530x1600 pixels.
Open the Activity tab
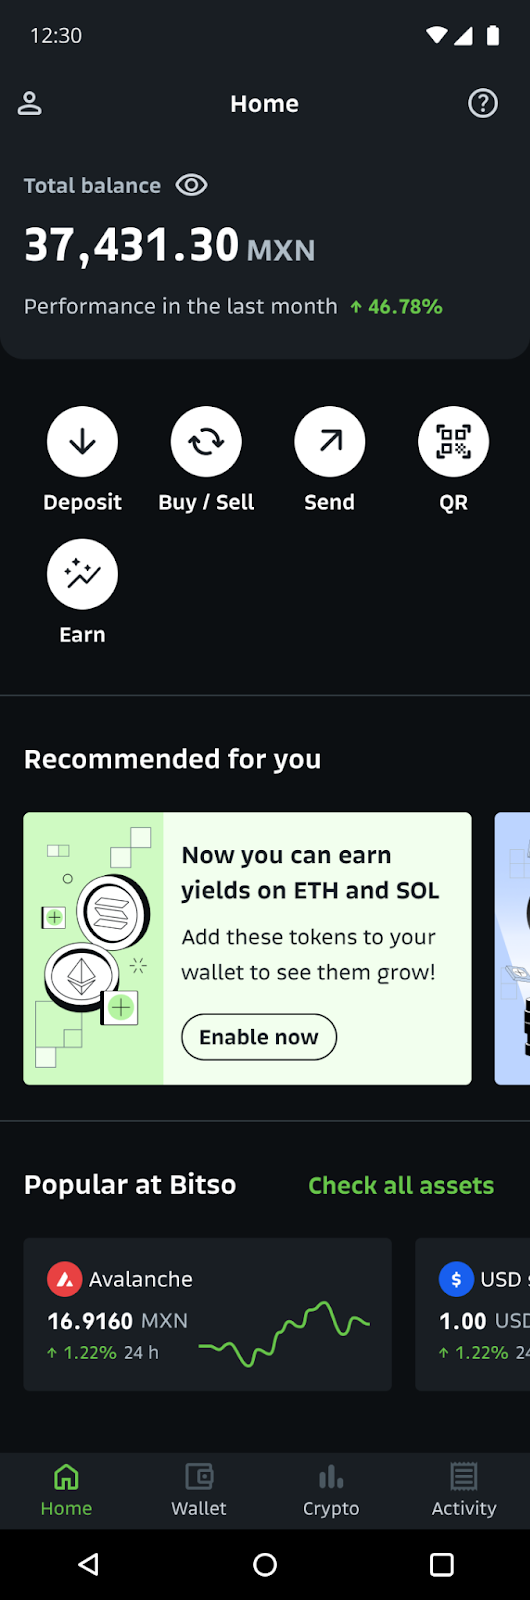(x=464, y=1490)
